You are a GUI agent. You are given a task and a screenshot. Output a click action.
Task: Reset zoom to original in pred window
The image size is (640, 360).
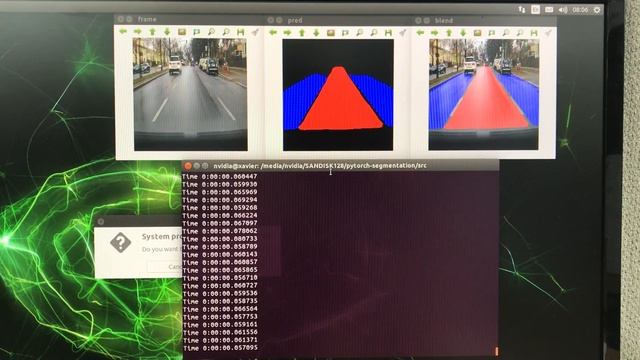(331, 32)
